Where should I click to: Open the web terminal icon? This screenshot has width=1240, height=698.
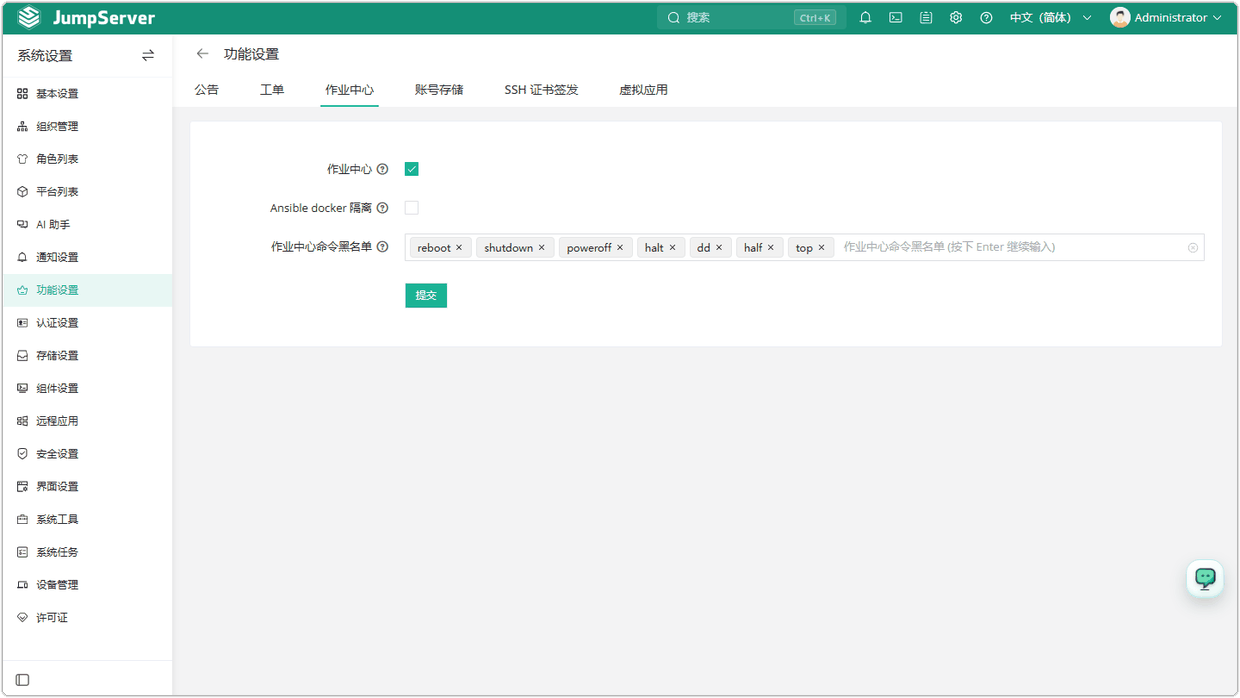896,18
